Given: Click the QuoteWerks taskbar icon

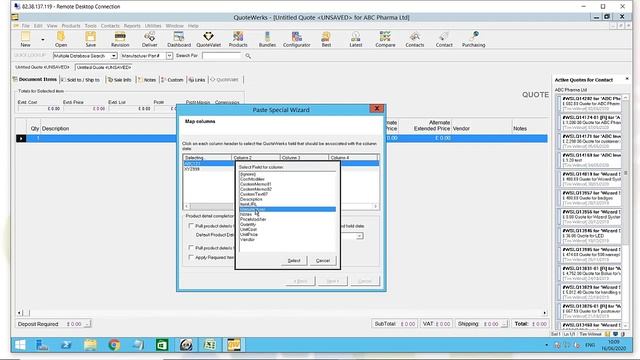Looking at the screenshot, I should [234, 345].
